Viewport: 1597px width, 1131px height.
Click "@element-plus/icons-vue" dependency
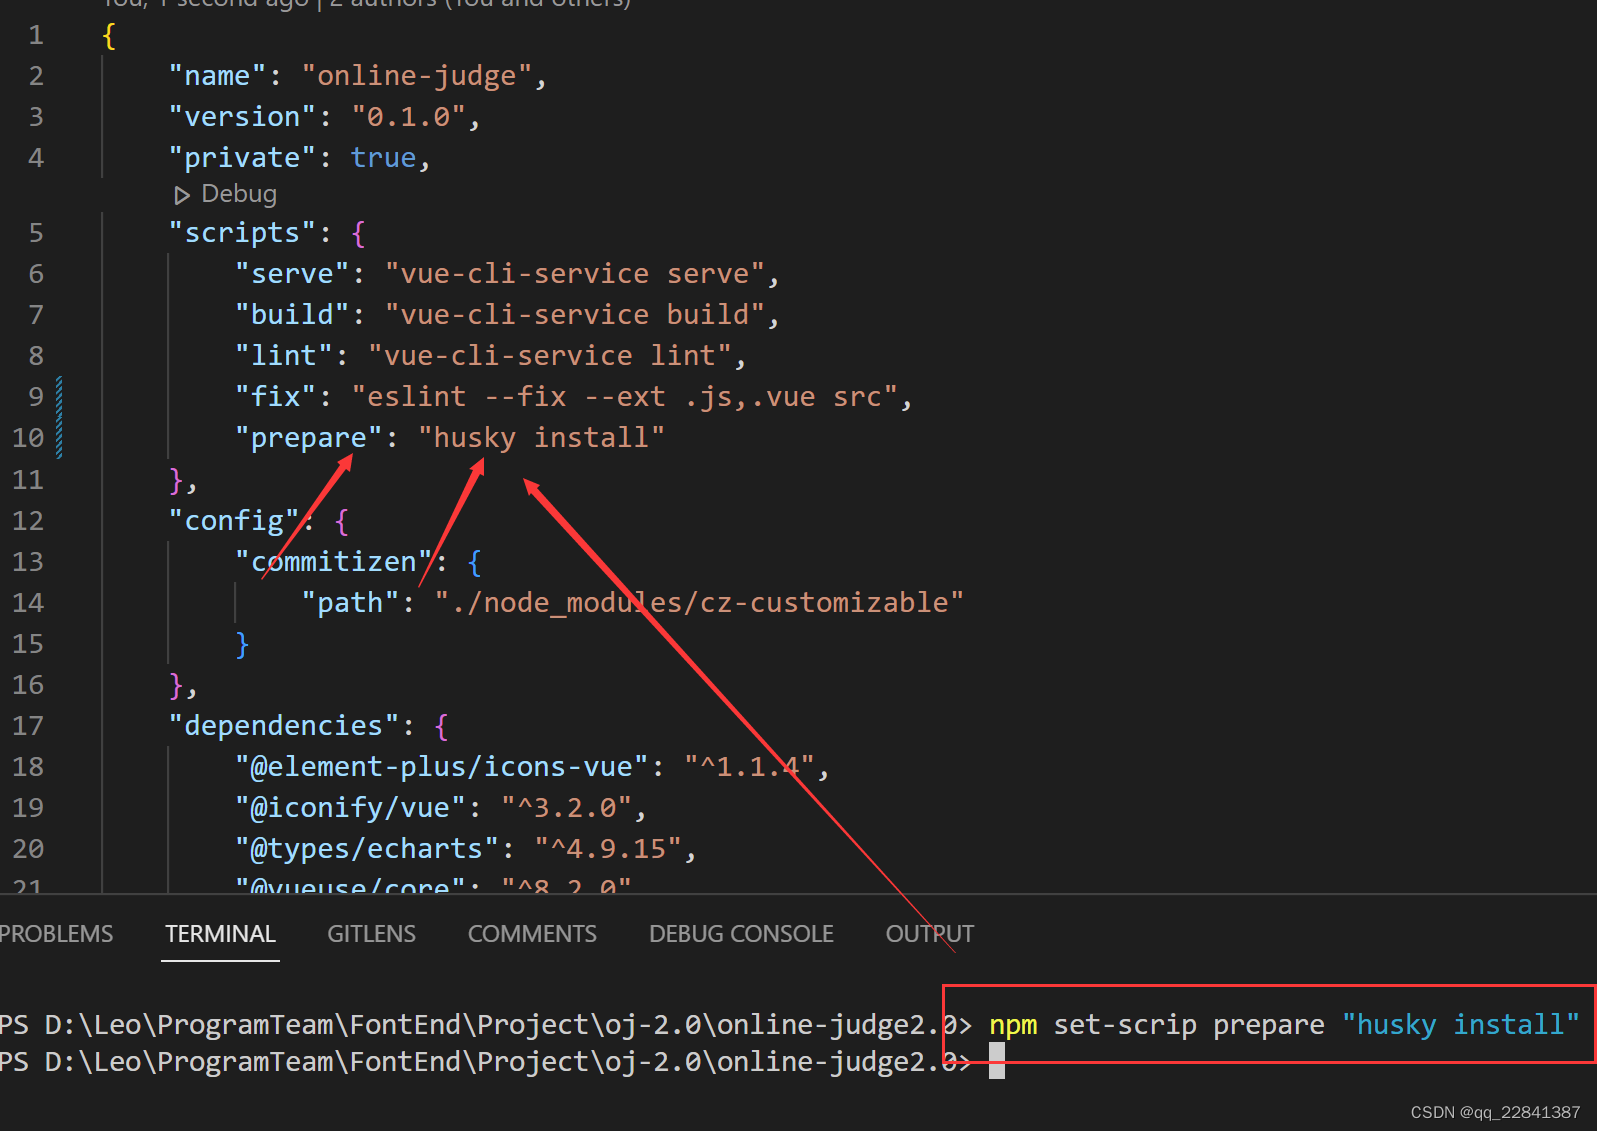click(x=442, y=767)
